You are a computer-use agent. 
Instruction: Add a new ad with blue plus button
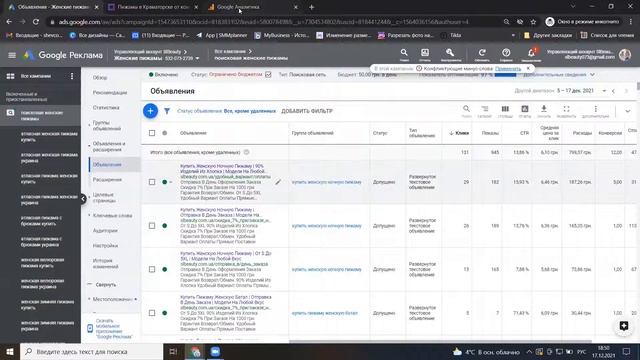[150, 111]
